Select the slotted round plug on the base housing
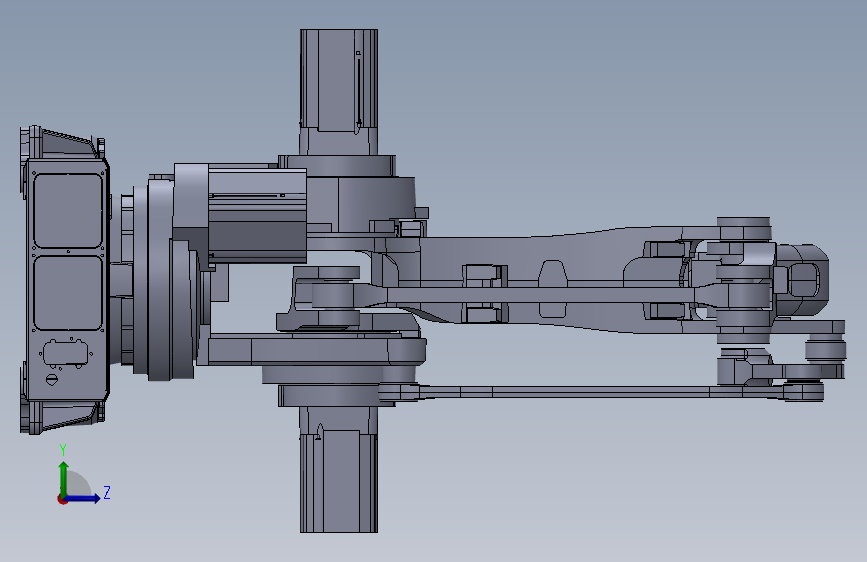The image size is (867, 562). (x=51, y=379)
